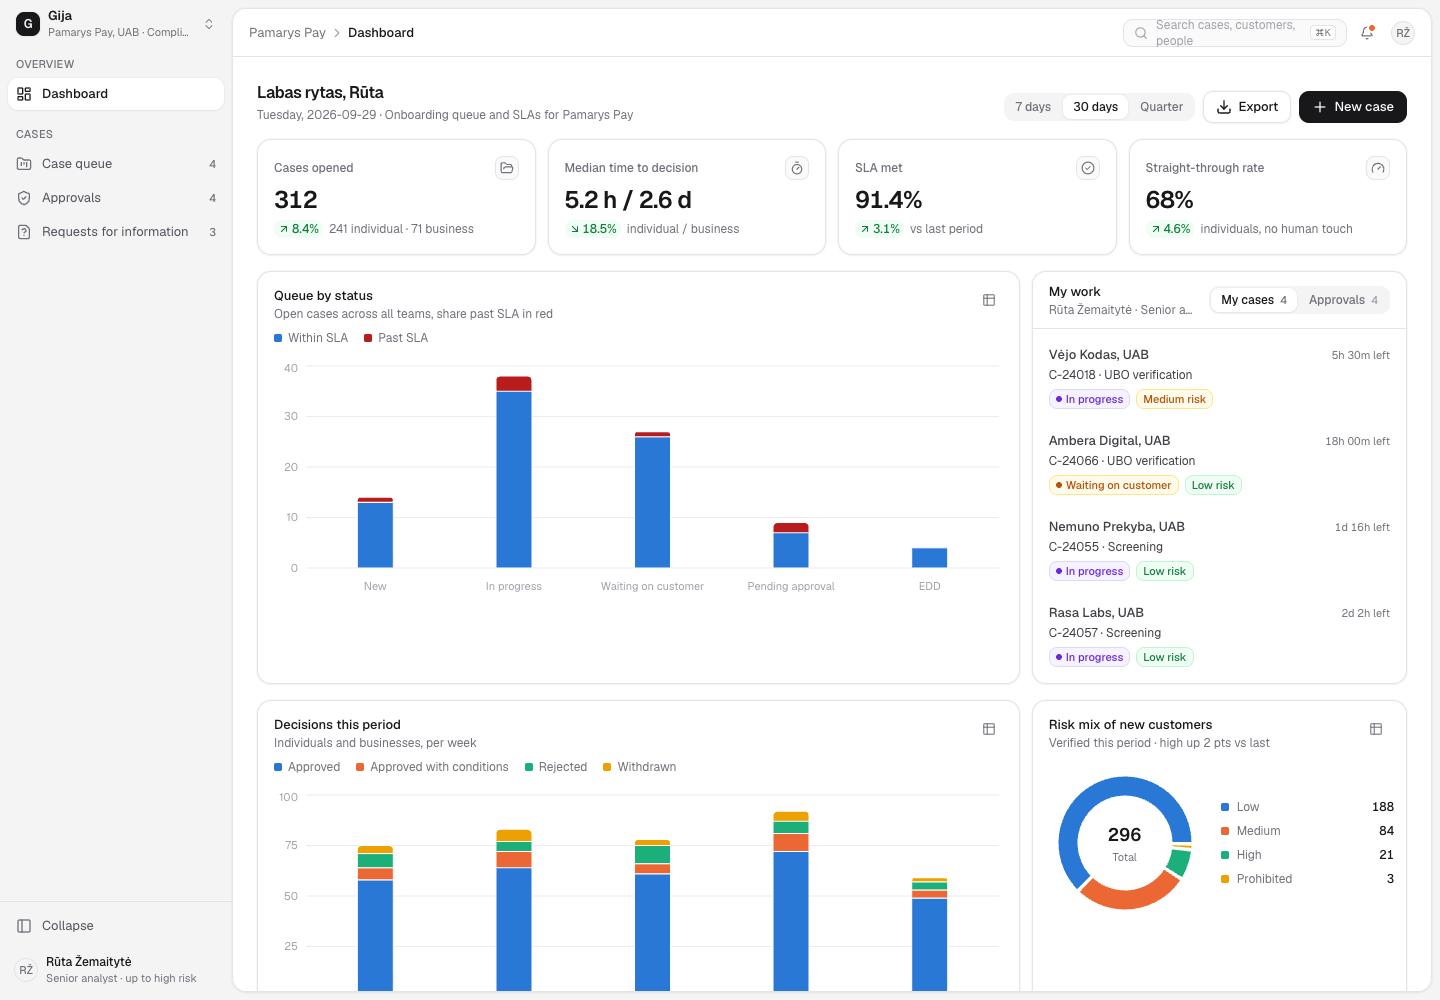Select the 7 days range
Image resolution: width=1440 pixels, height=1000 pixels.
[x=1033, y=107]
